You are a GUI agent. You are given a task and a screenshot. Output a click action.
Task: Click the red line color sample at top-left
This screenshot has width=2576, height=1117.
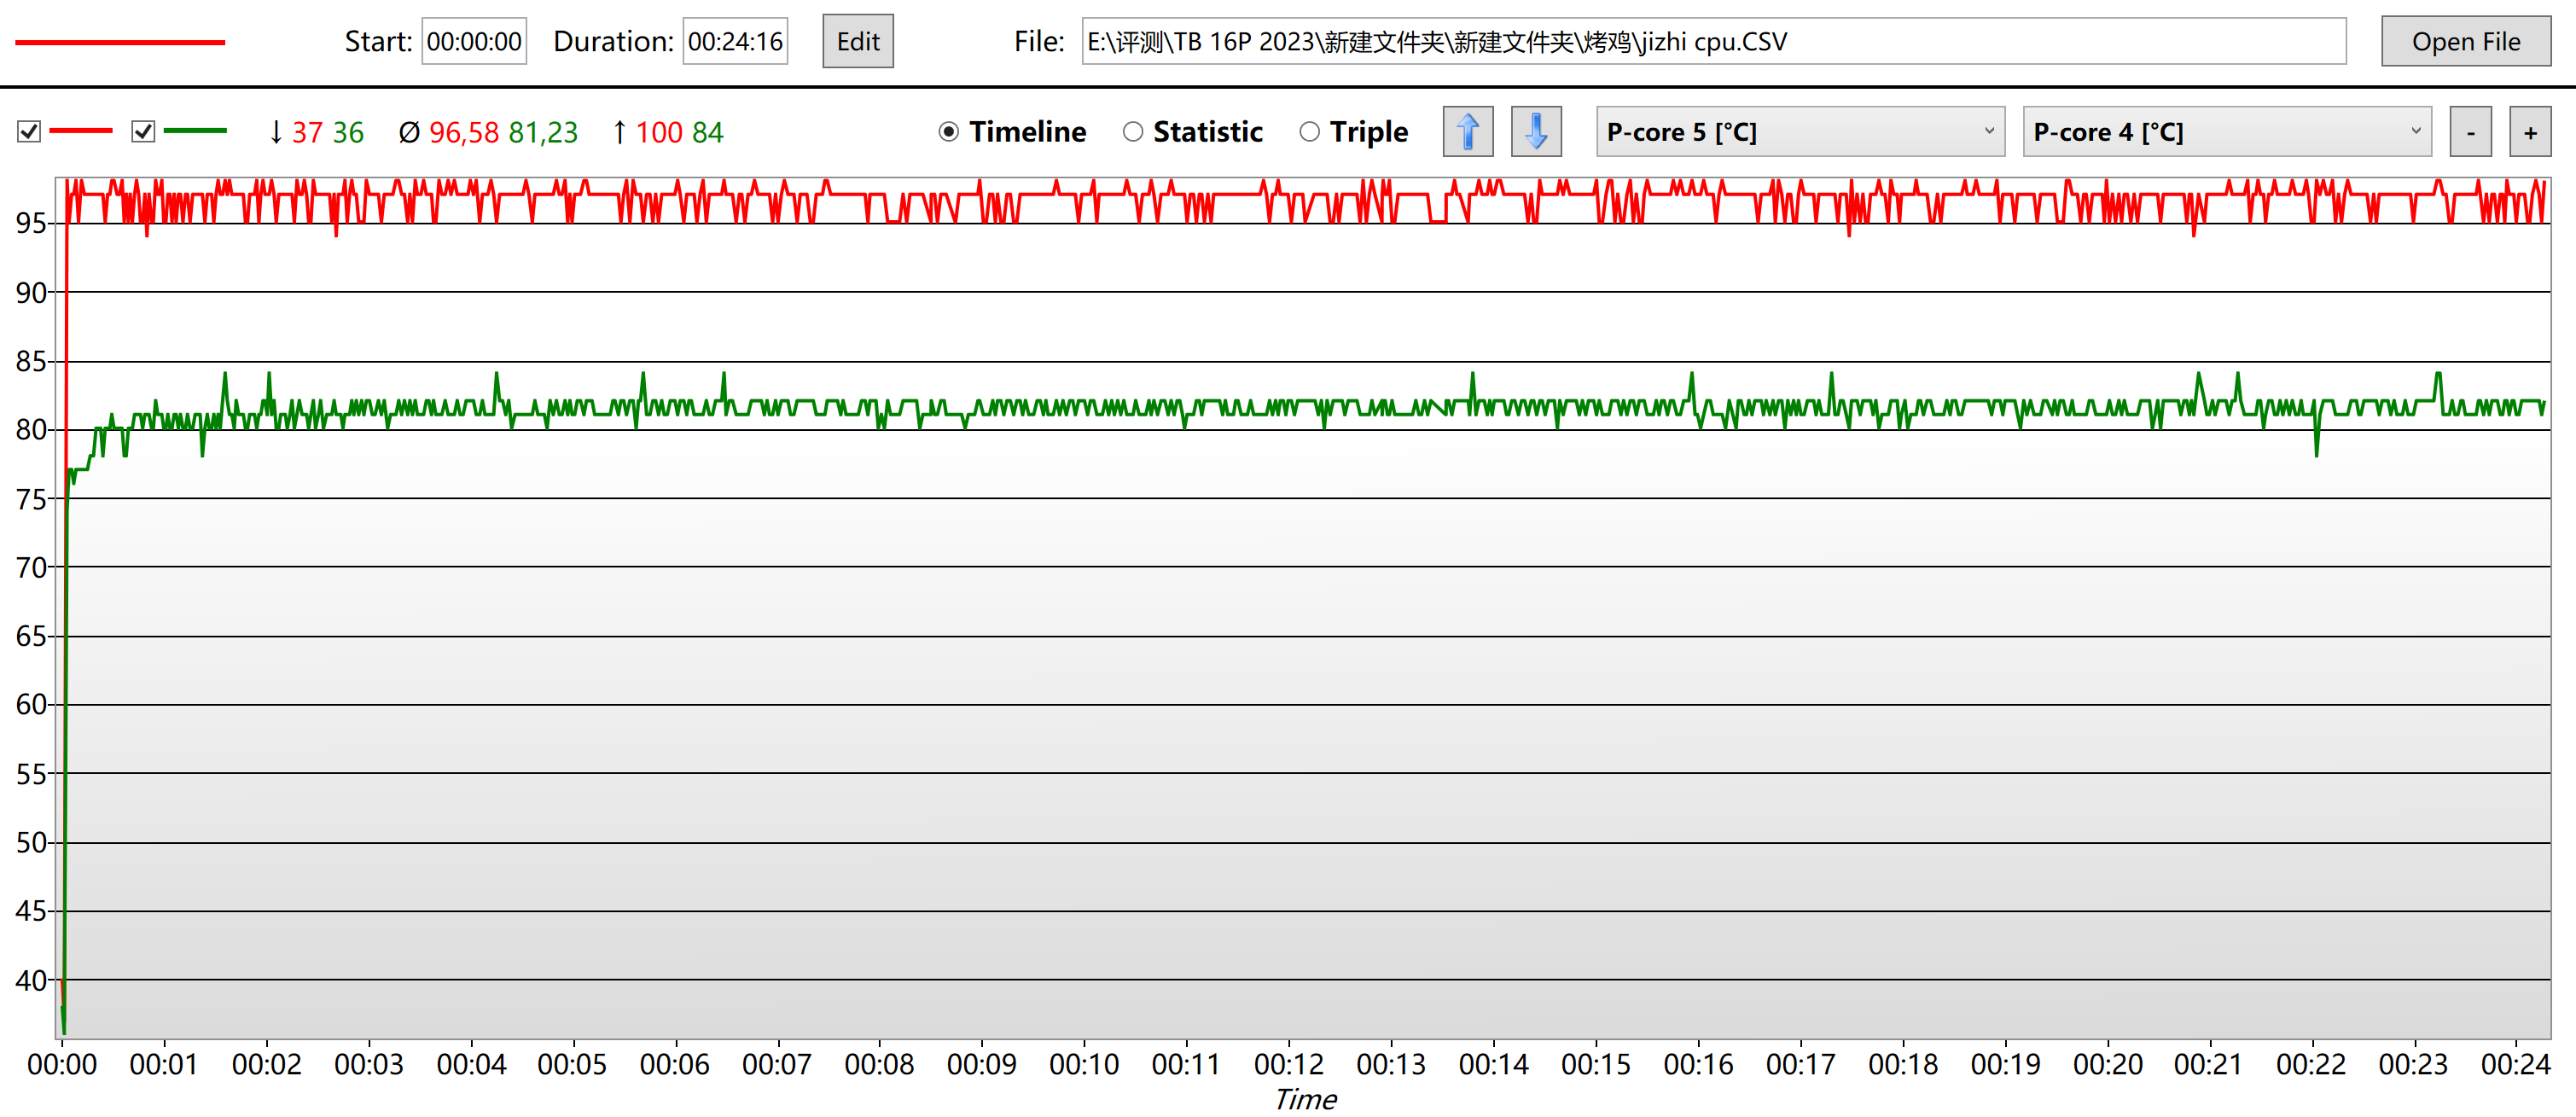point(120,42)
